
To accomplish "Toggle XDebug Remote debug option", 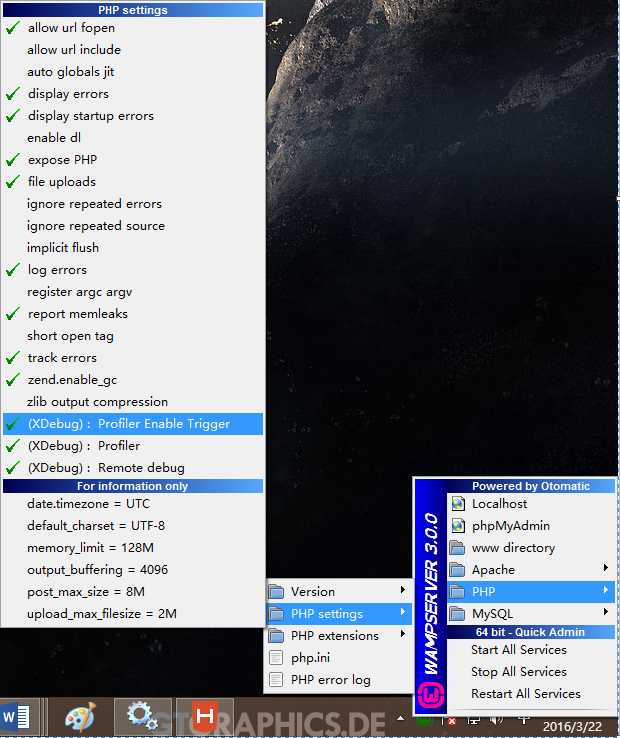I will coord(133,468).
